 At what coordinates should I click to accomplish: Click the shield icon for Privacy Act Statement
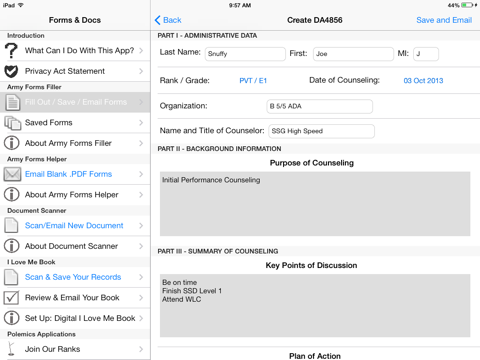tap(11, 71)
